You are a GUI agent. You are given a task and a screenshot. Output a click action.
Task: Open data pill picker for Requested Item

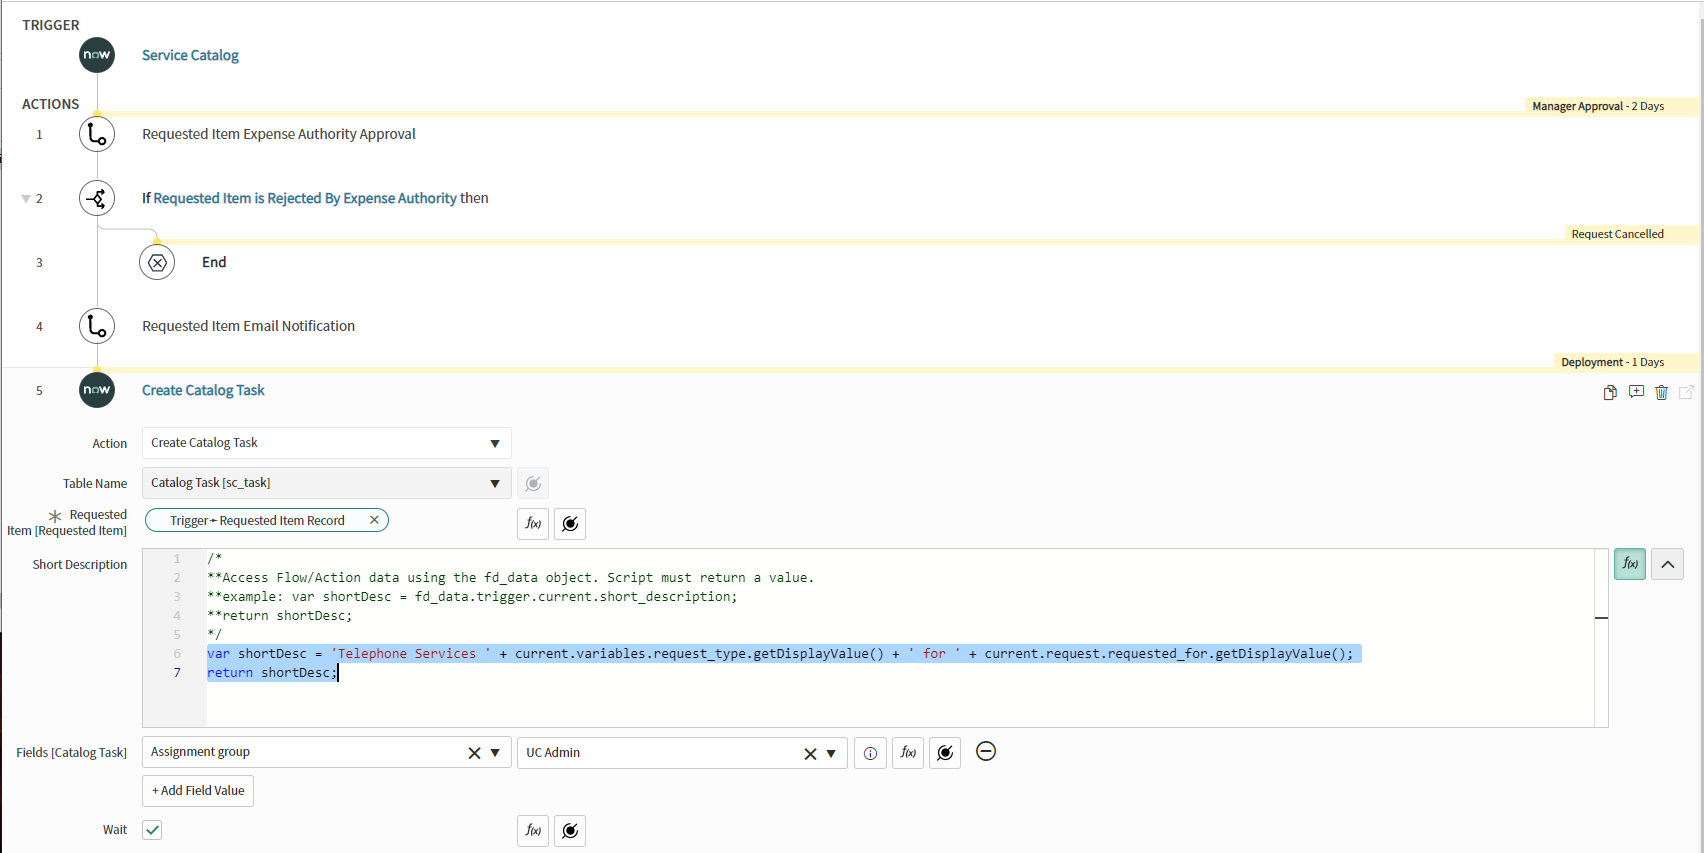click(x=570, y=523)
